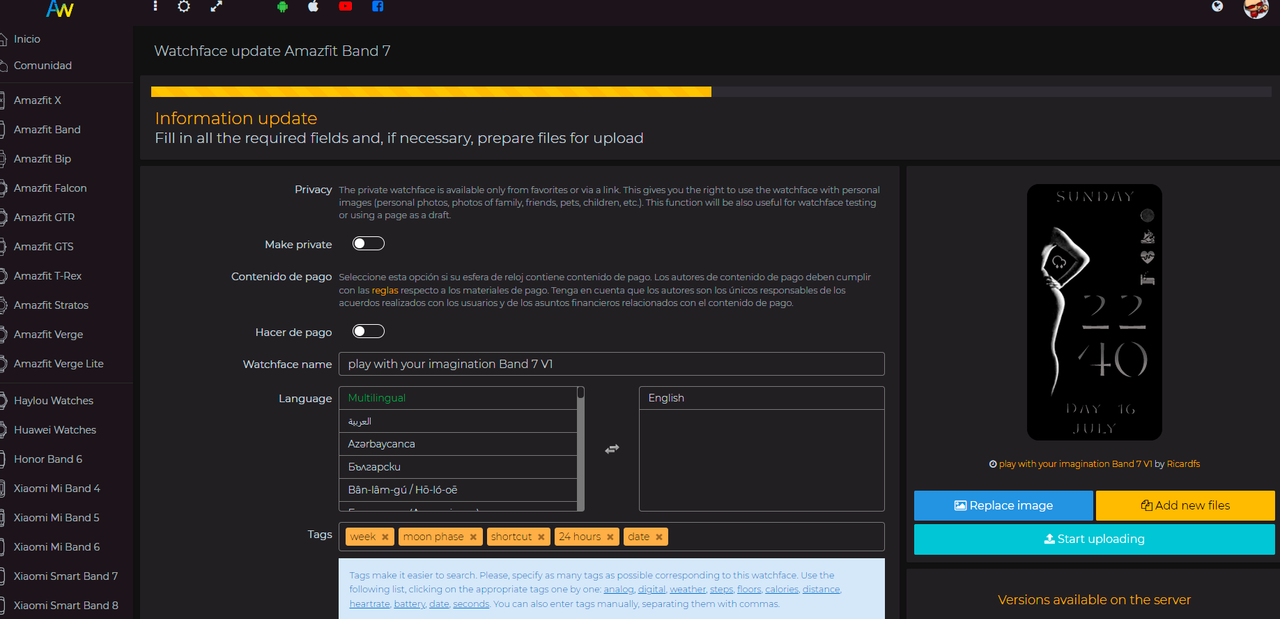Viewport: 1280px width, 619px height.
Task: Open the 'reglas' rules link
Action: pos(385,290)
